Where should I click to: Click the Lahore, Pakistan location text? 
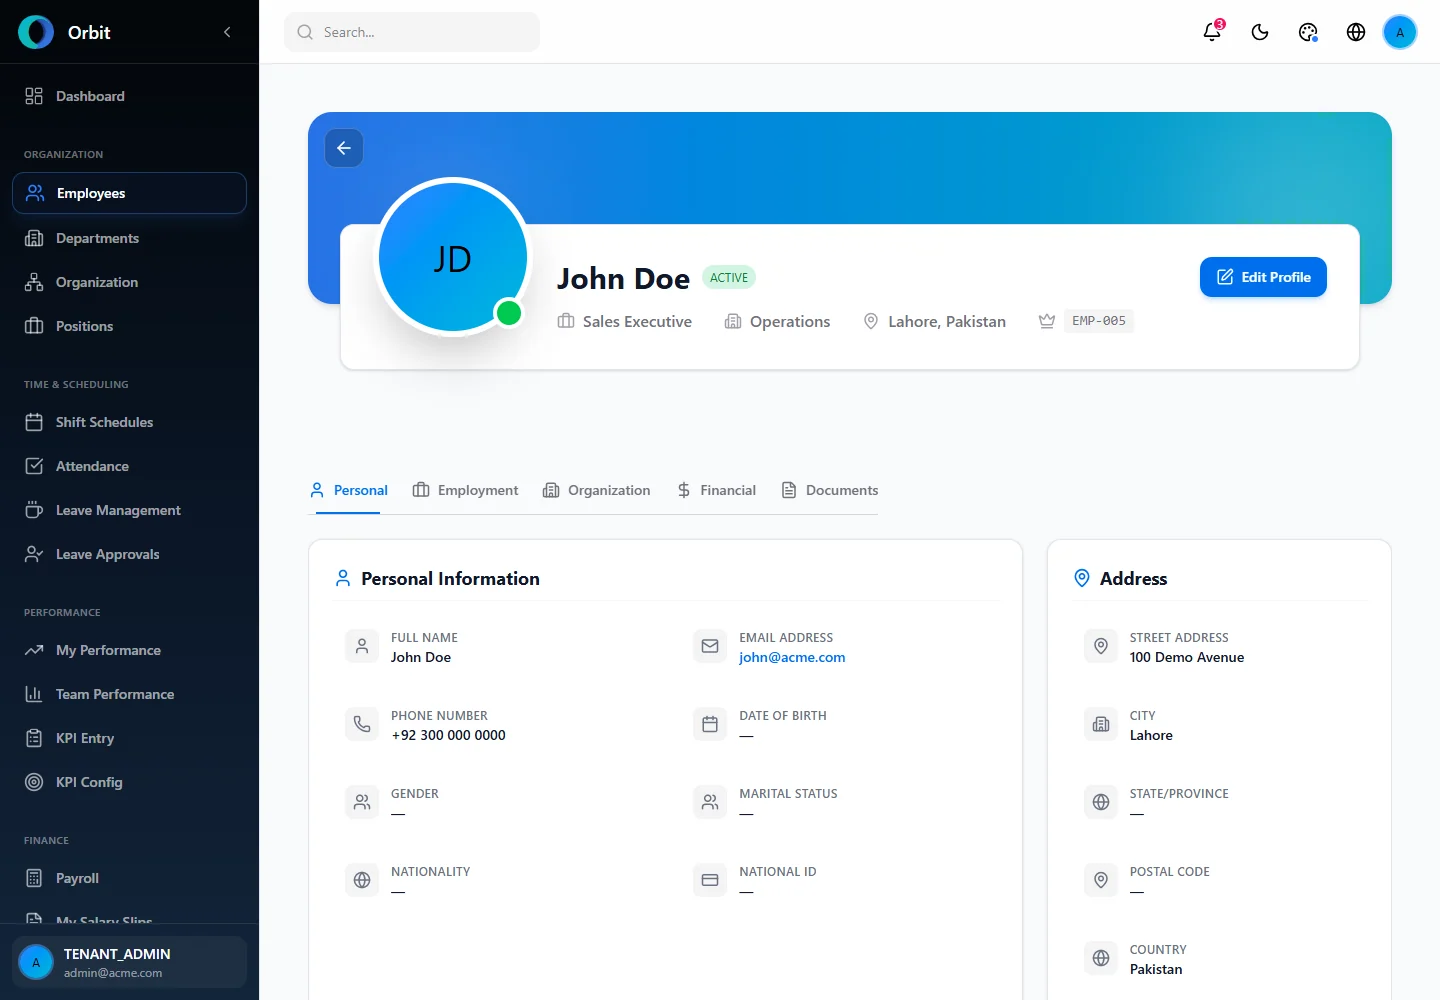tap(947, 321)
